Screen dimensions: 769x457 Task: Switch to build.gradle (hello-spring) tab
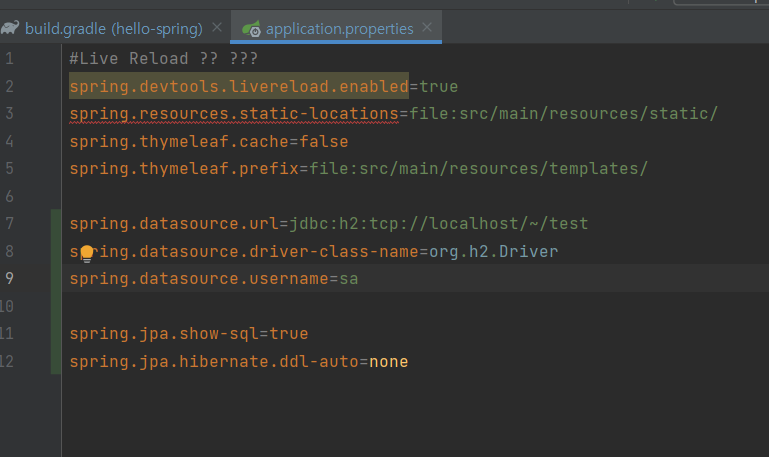coord(113,28)
